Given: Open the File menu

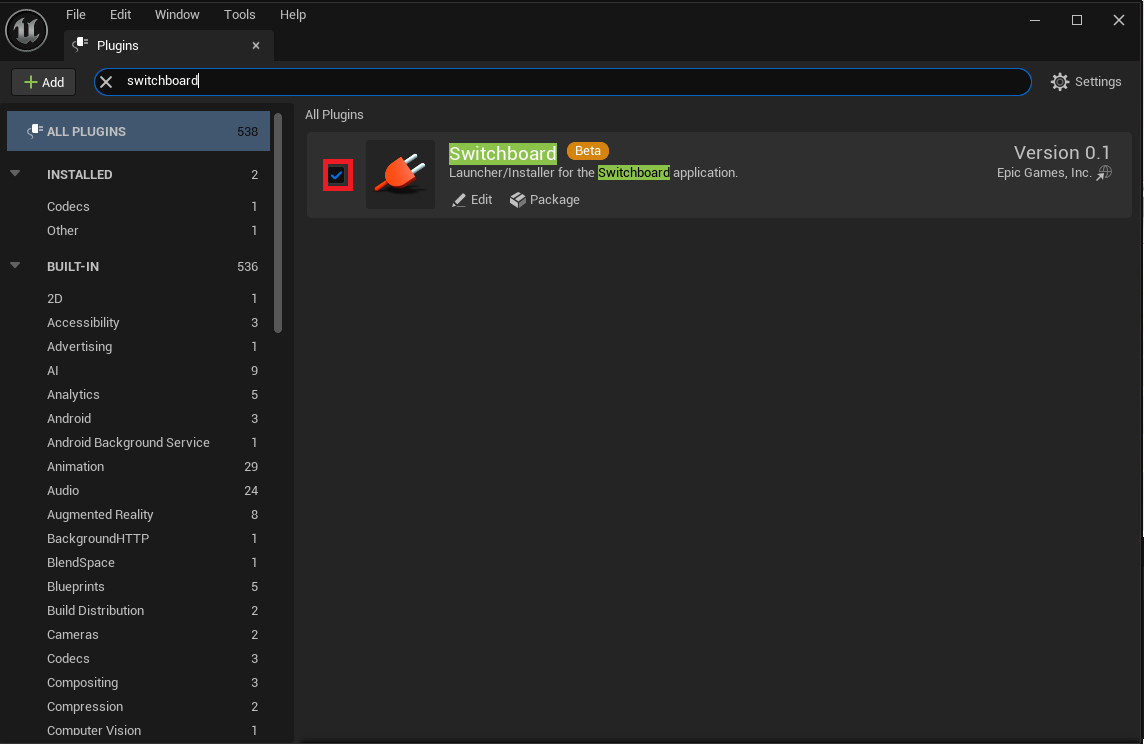Looking at the screenshot, I should coord(75,15).
